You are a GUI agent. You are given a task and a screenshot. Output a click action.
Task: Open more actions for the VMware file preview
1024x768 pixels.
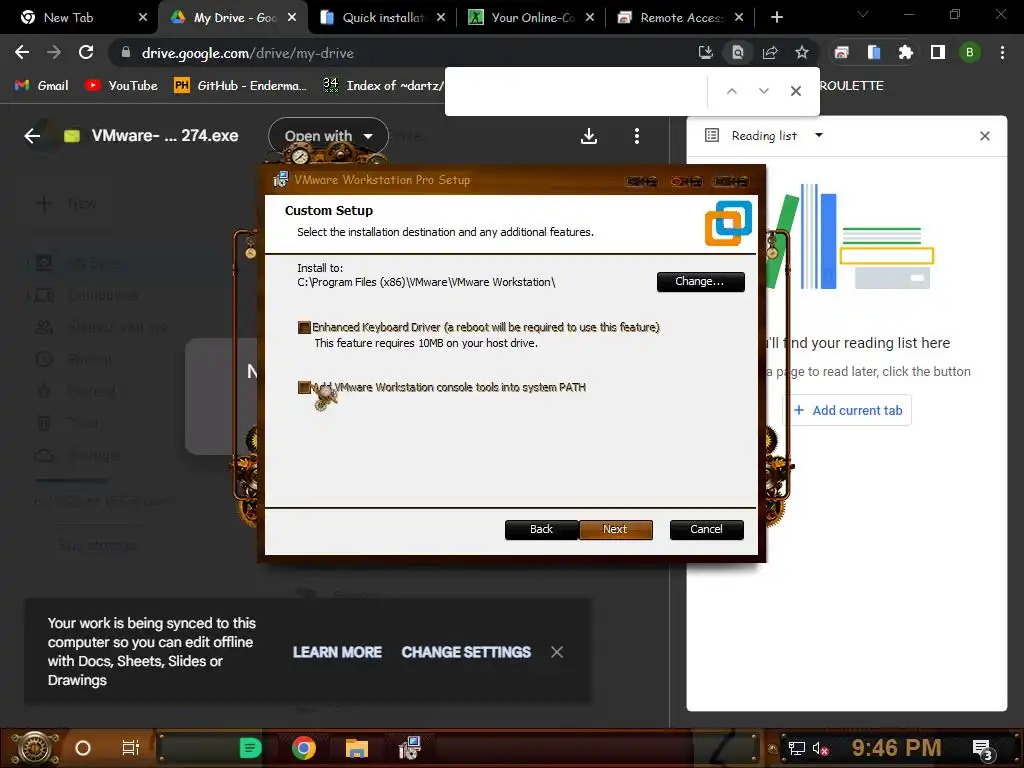click(x=637, y=136)
